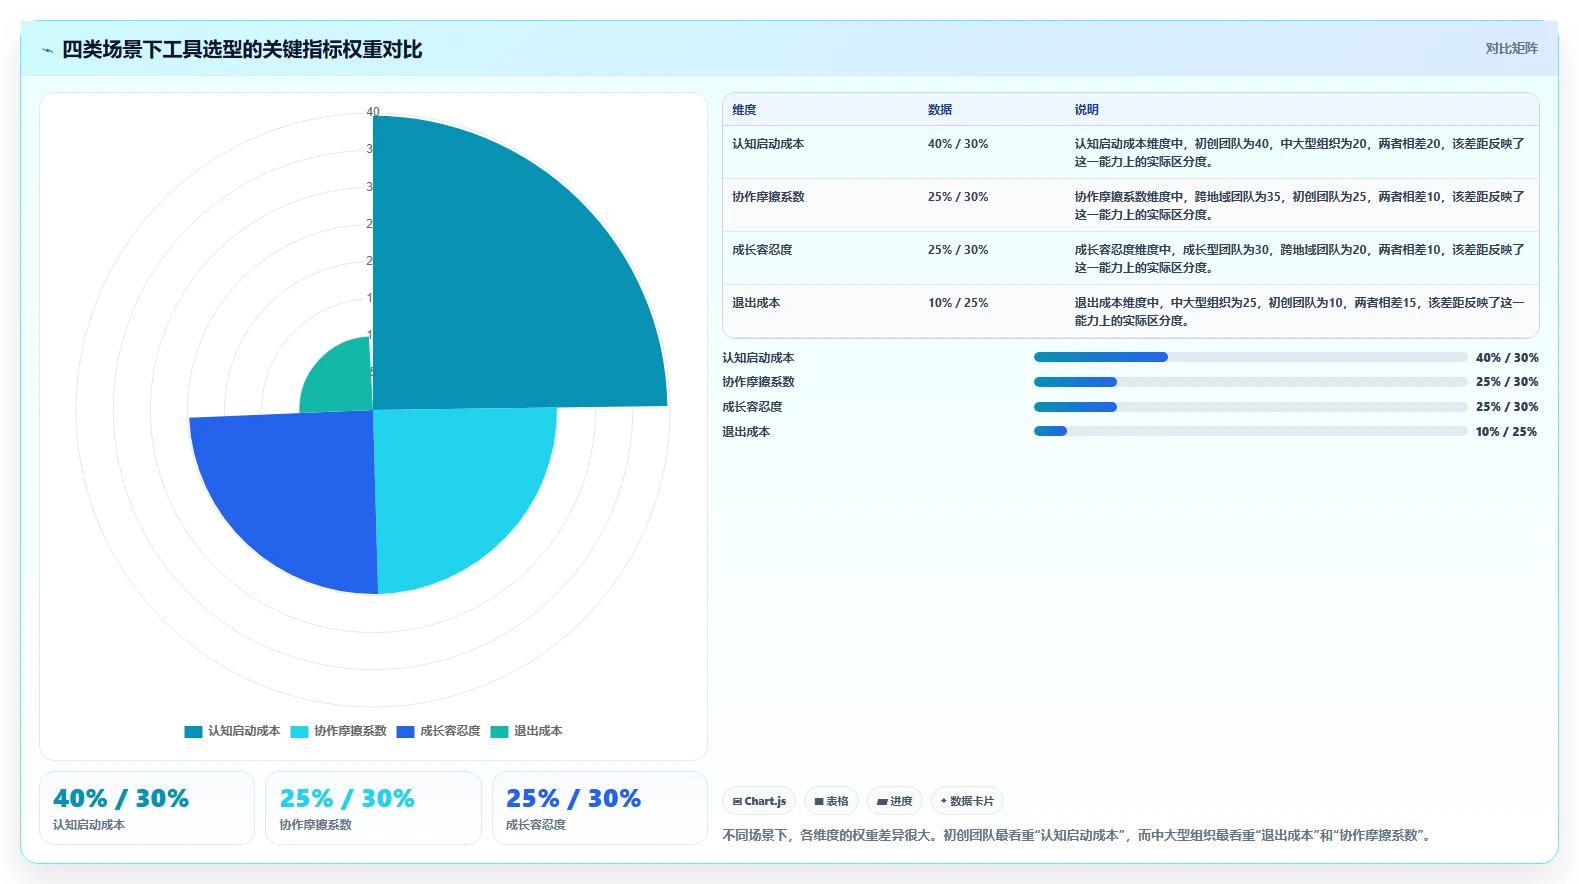Click the 认知启动成本 description text in table

pyautogui.click(x=1300, y=153)
